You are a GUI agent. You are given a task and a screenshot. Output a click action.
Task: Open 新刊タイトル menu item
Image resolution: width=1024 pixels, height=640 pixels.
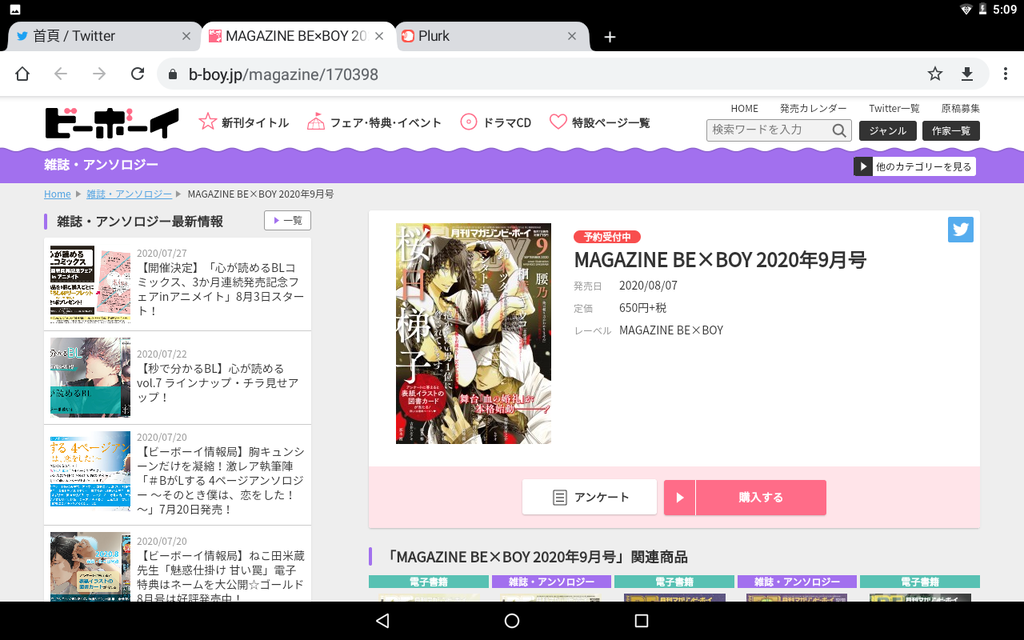coord(244,122)
